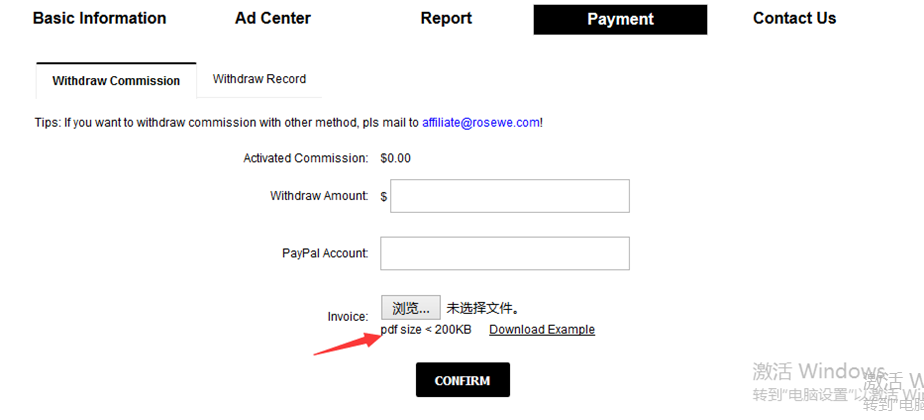This screenshot has width=924, height=420.
Task: Focus the Withdraw Amount input field
Action: (509, 196)
